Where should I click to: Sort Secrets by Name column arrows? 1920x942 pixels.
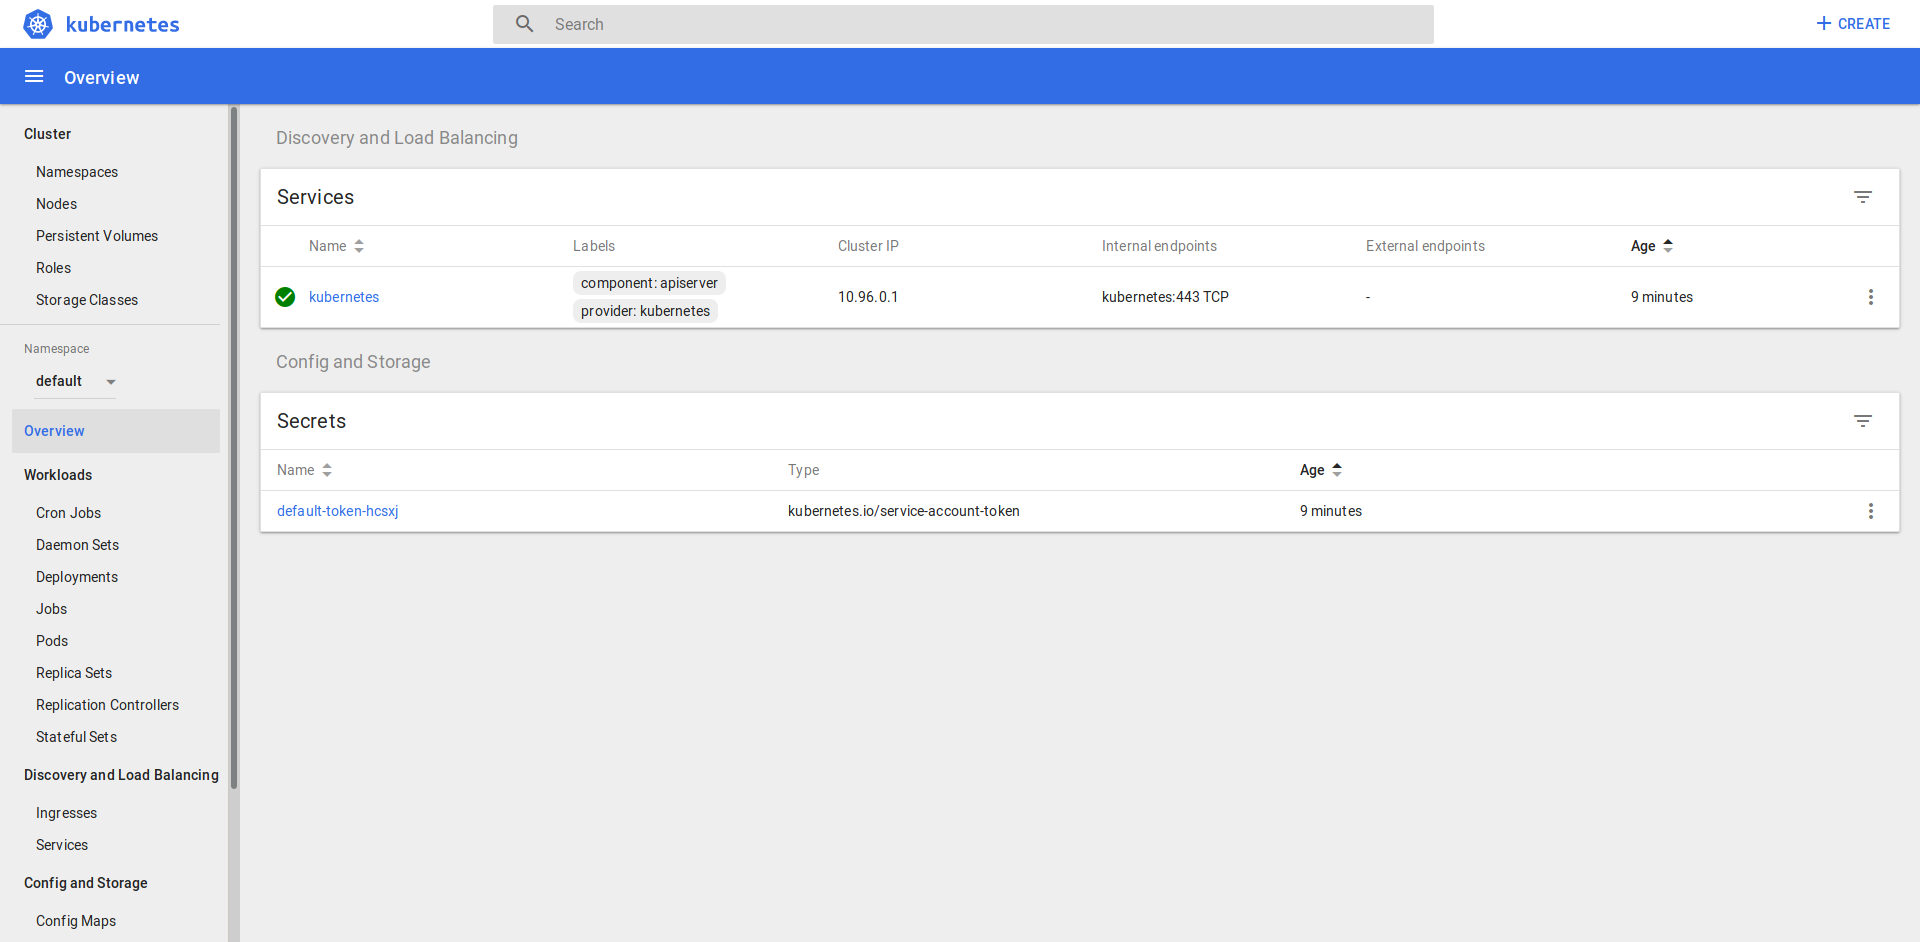327,470
